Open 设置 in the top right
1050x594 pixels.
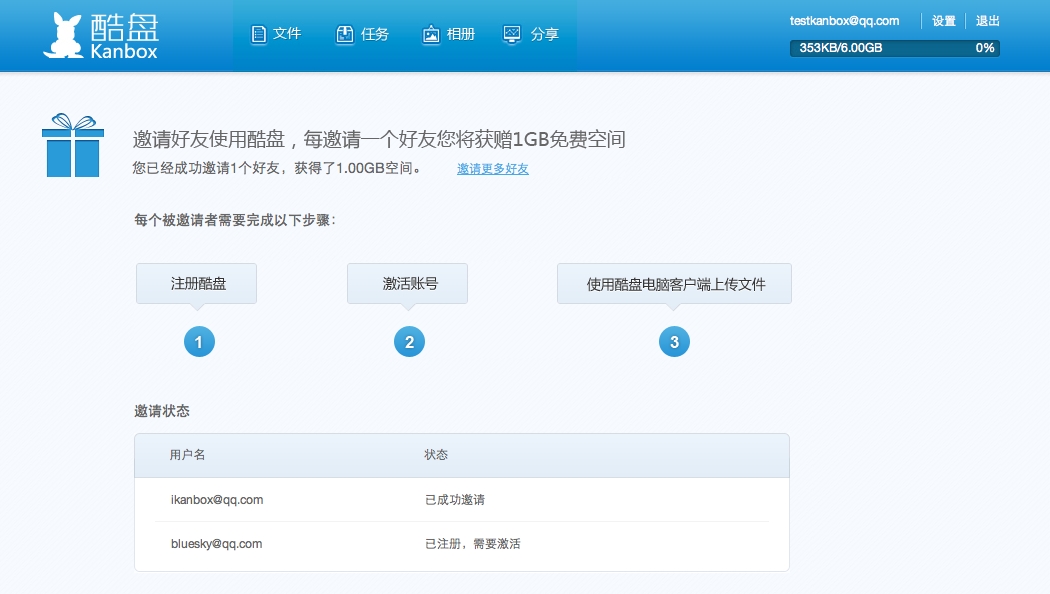(943, 21)
